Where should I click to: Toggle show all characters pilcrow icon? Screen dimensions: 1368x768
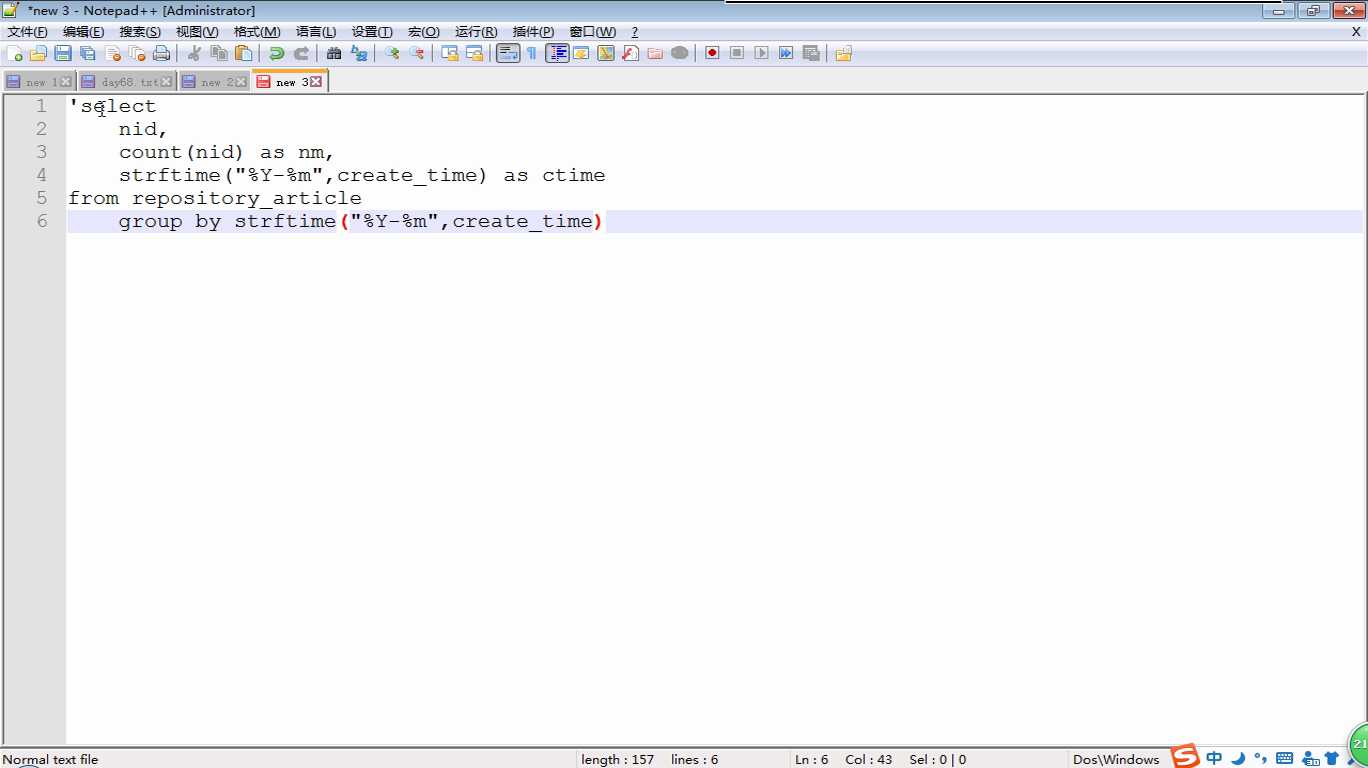[x=532, y=53]
